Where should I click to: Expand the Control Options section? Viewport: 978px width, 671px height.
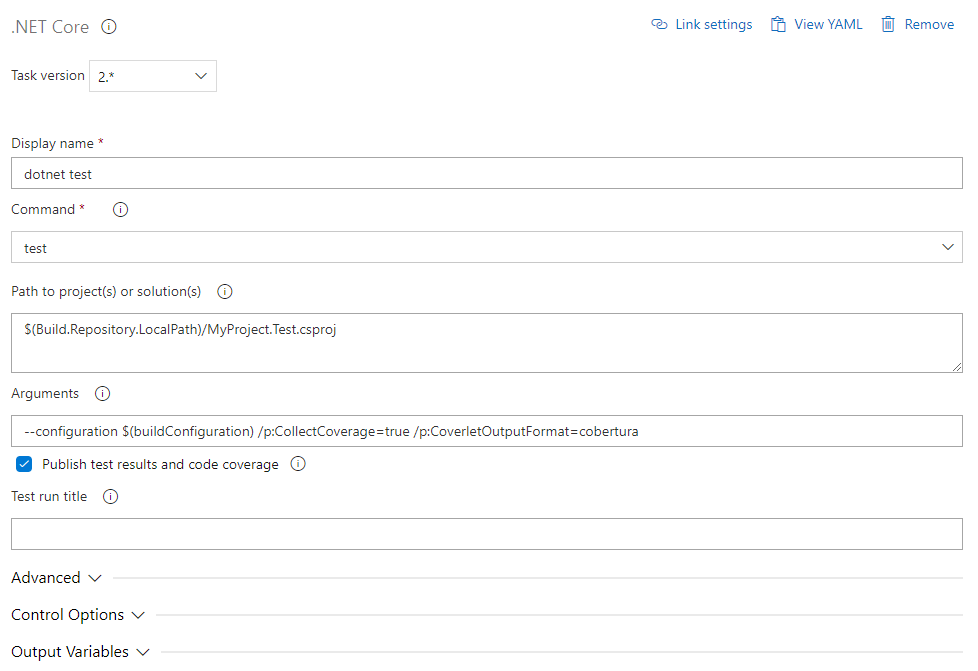point(78,615)
